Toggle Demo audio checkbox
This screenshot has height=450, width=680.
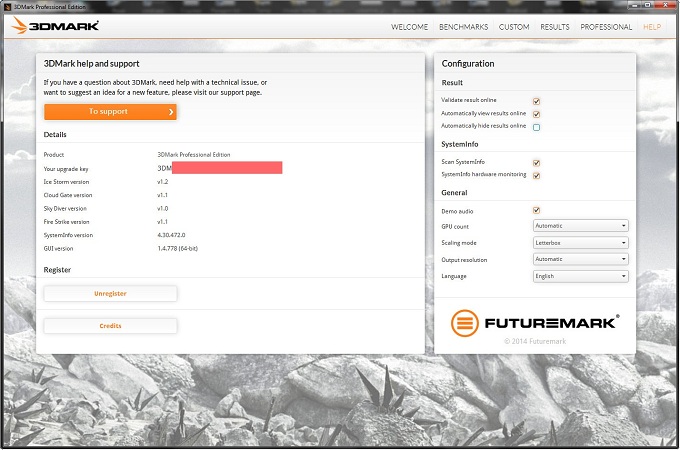[536, 210]
